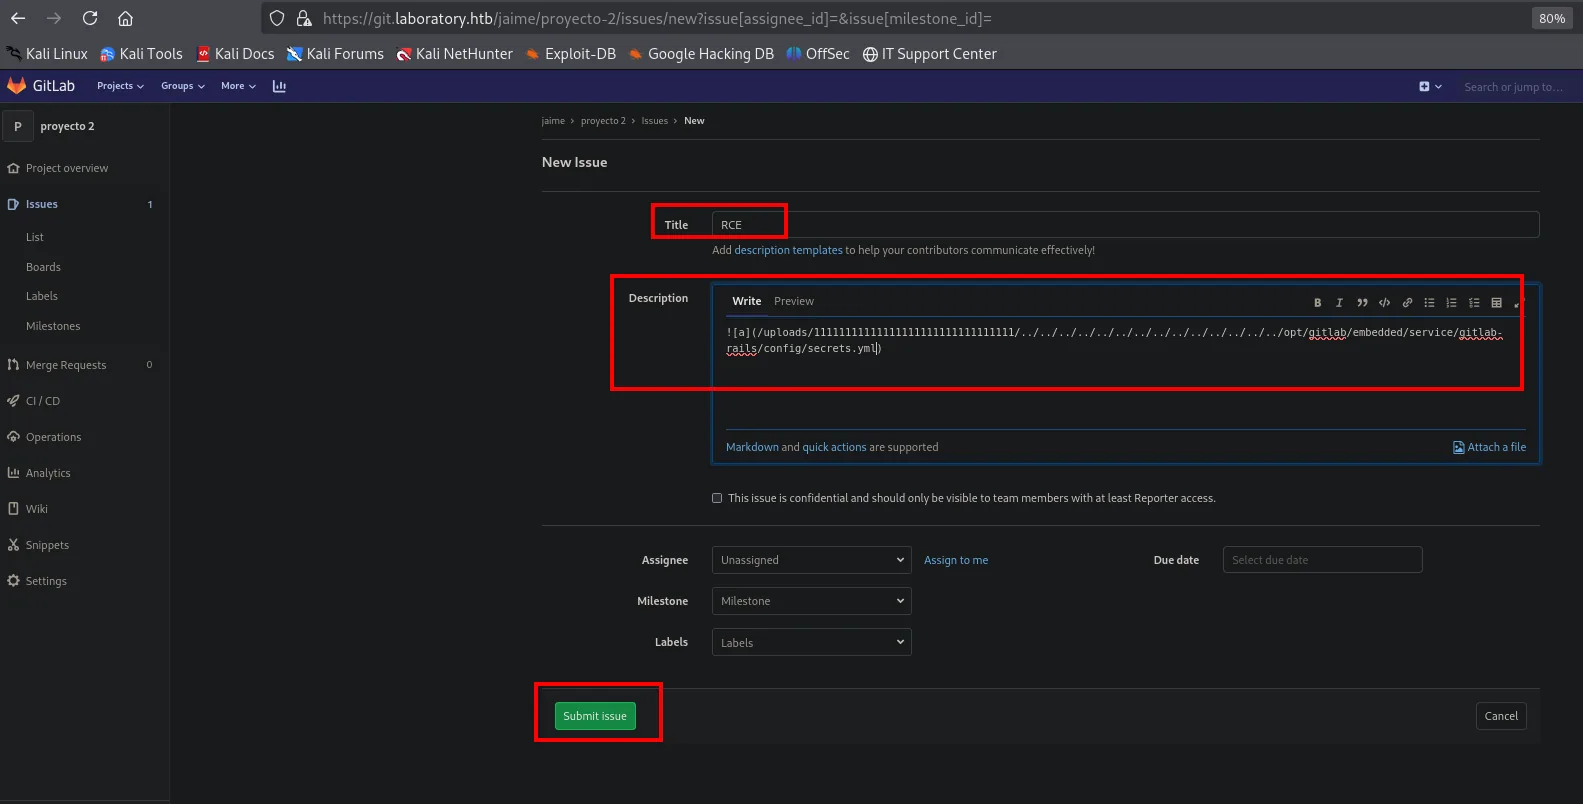The width and height of the screenshot is (1583, 804).
Task: Go back in browser history
Action: tap(18, 18)
